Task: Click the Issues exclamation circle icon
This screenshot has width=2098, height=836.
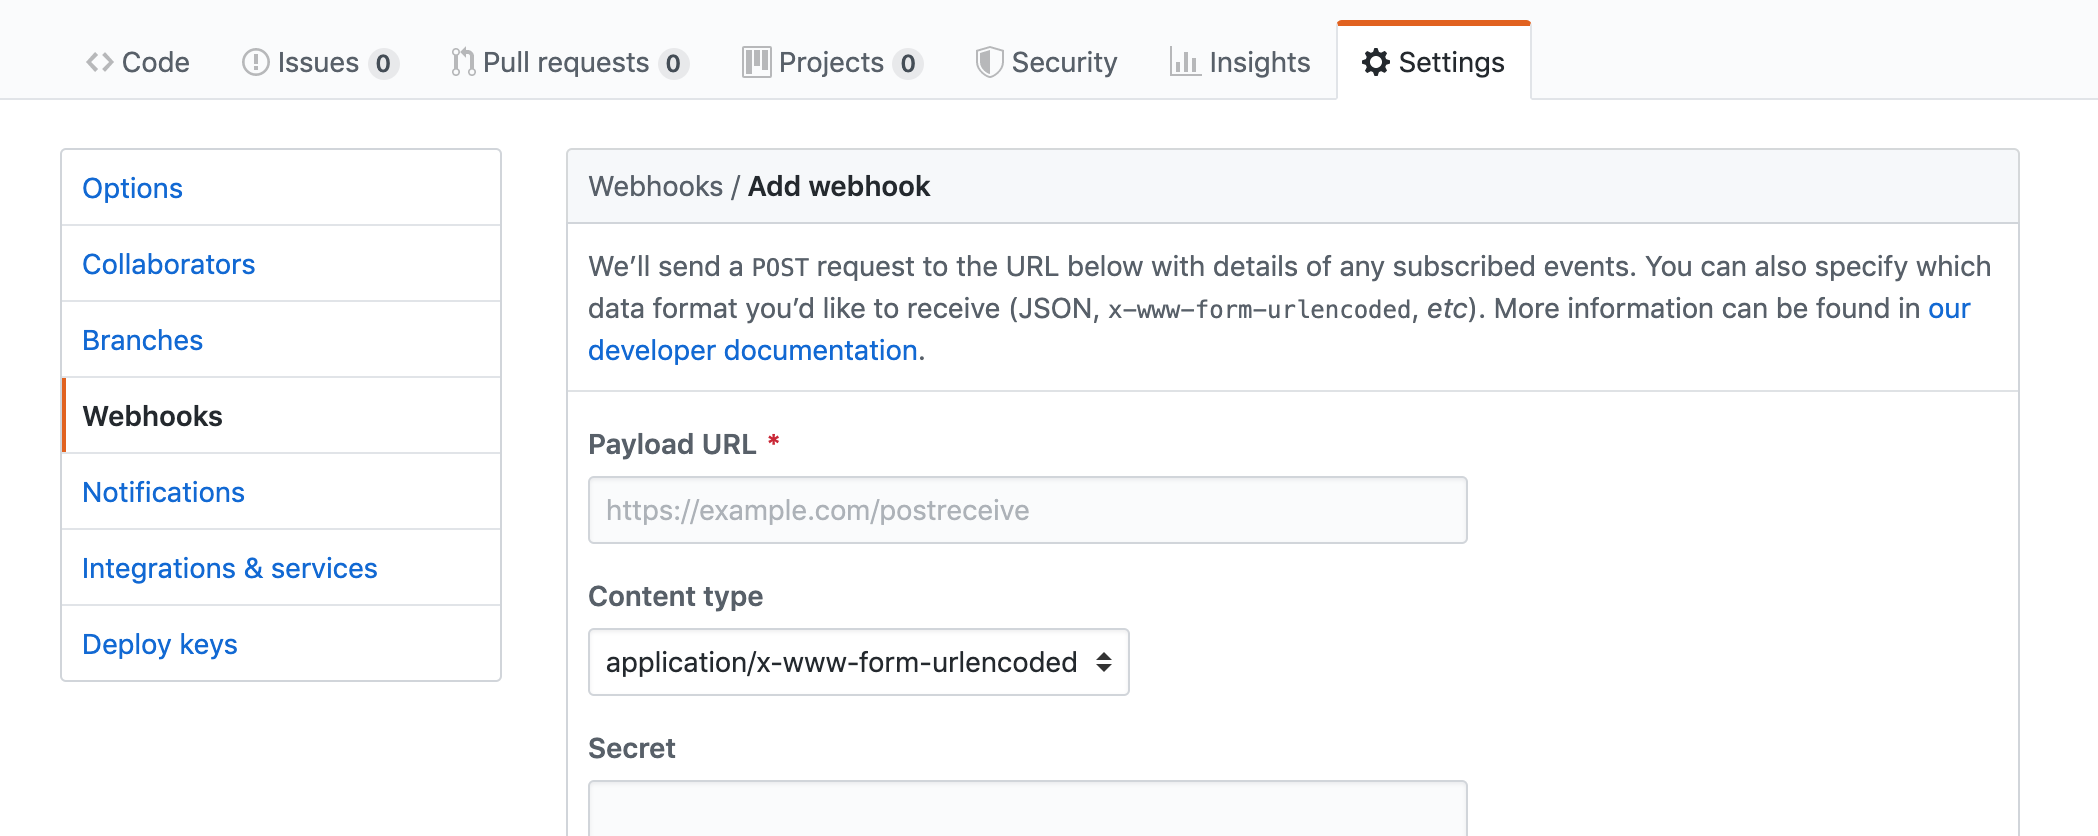Action: point(255,63)
